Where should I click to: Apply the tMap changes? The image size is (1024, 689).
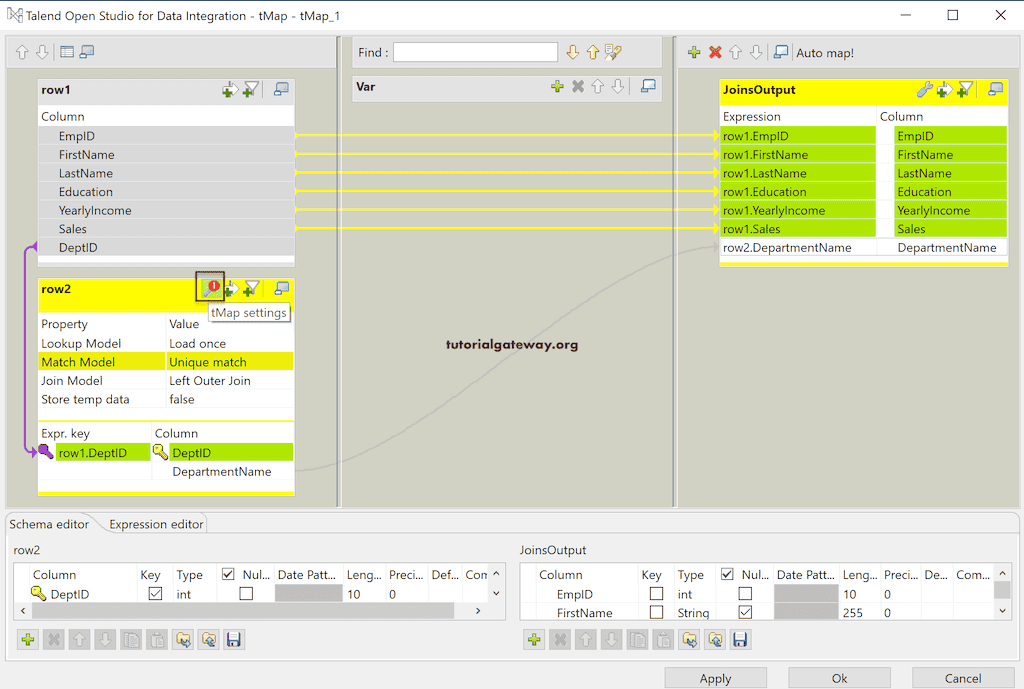[715, 677]
